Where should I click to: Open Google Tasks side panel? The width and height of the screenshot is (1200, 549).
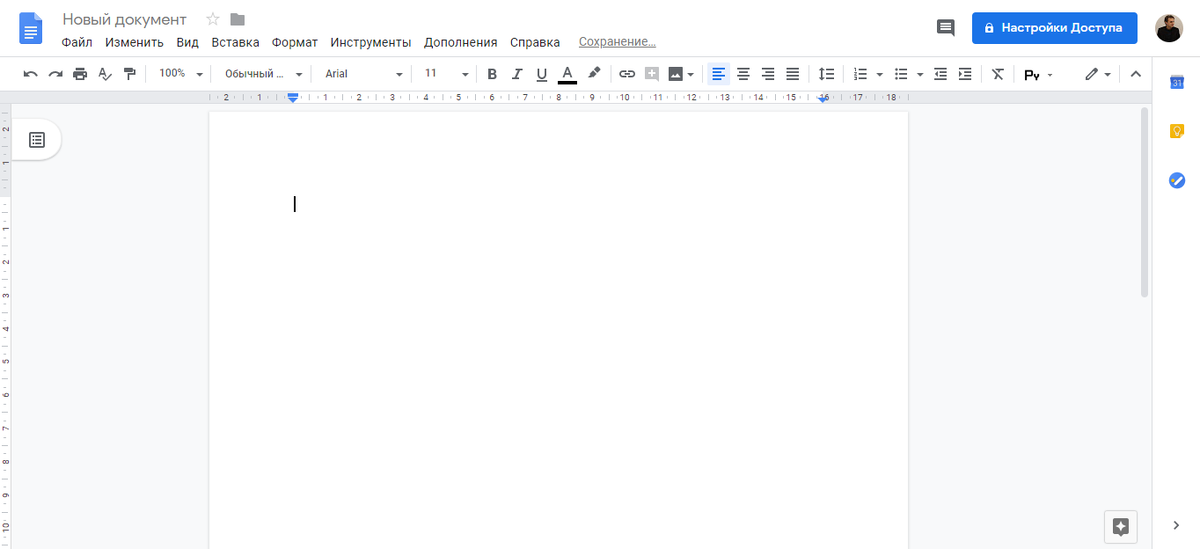point(1177,180)
